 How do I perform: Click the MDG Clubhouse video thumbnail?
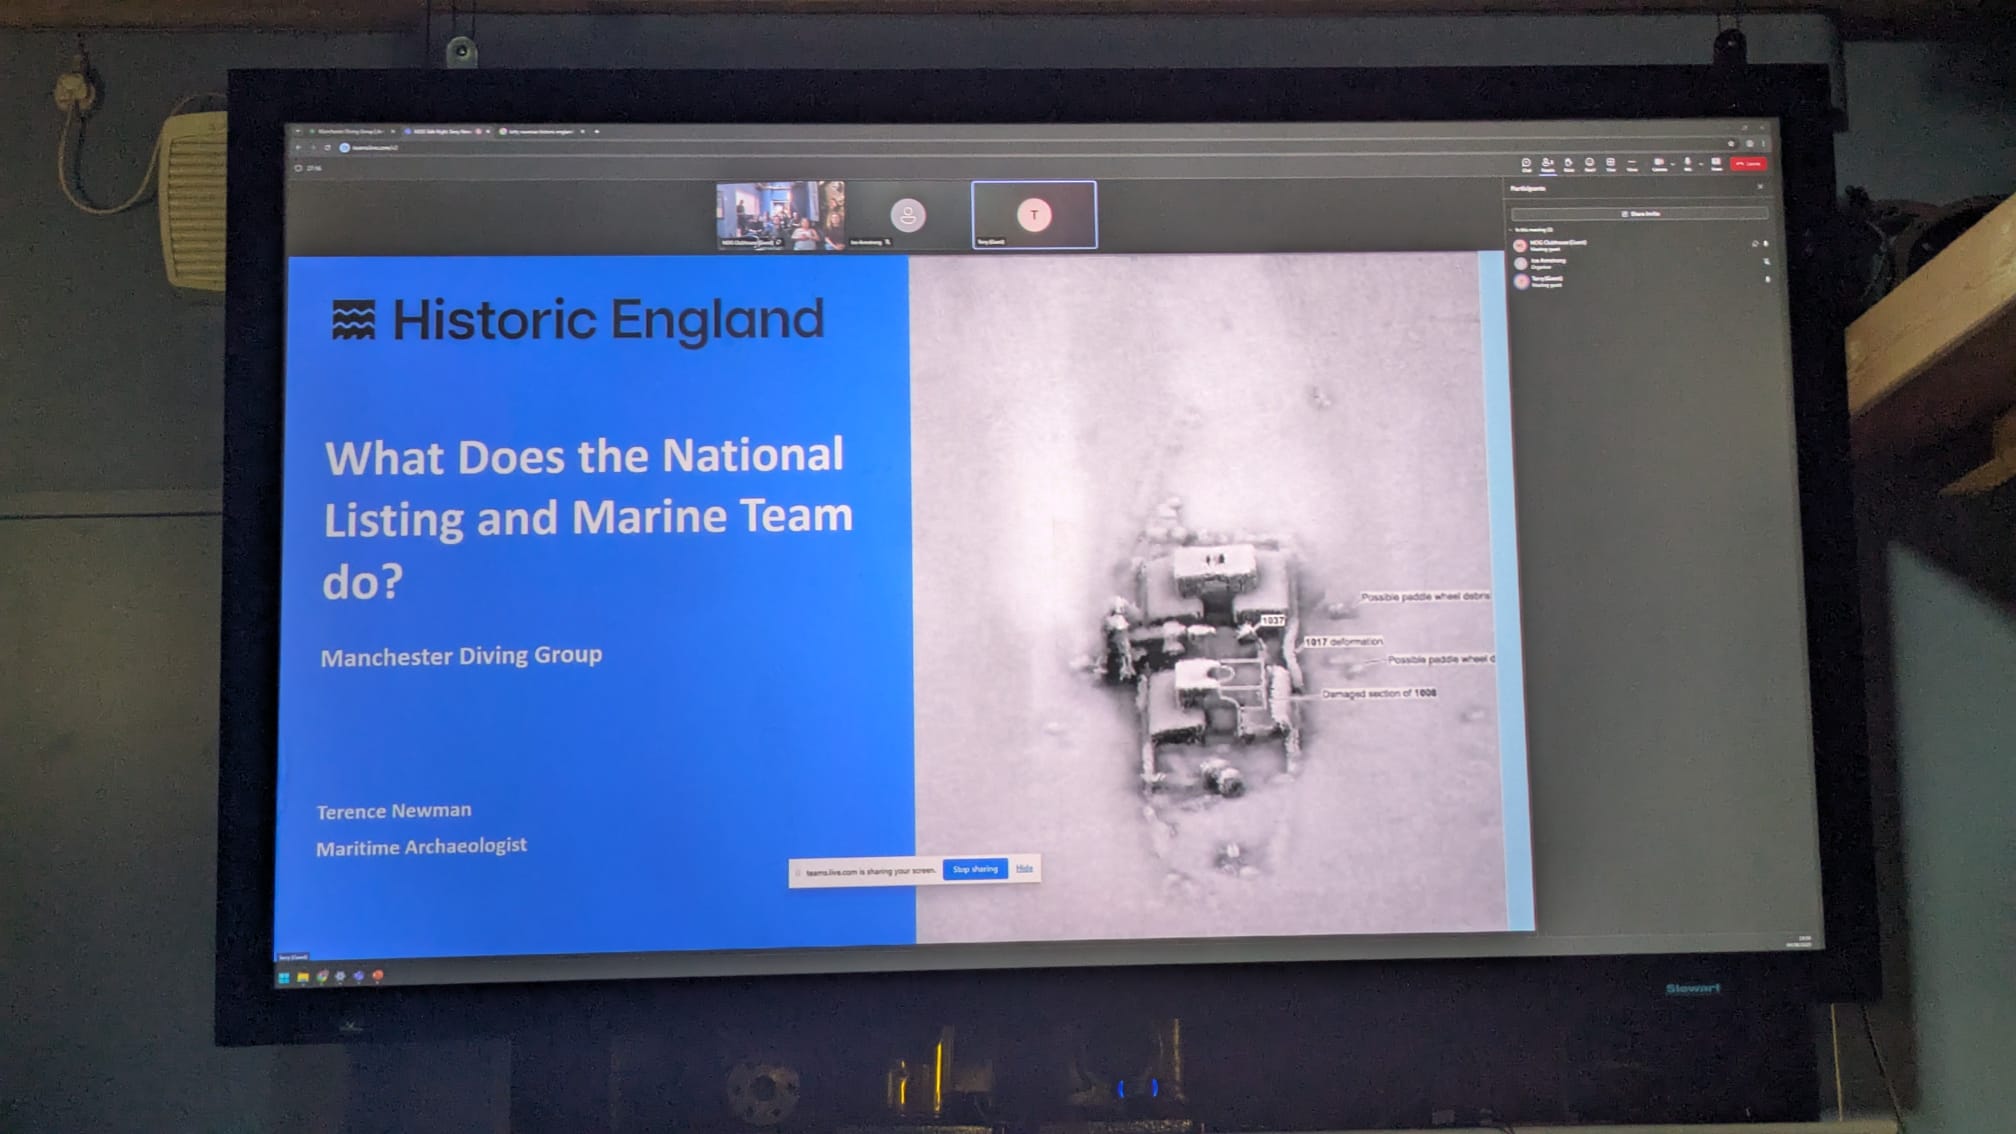pos(780,215)
